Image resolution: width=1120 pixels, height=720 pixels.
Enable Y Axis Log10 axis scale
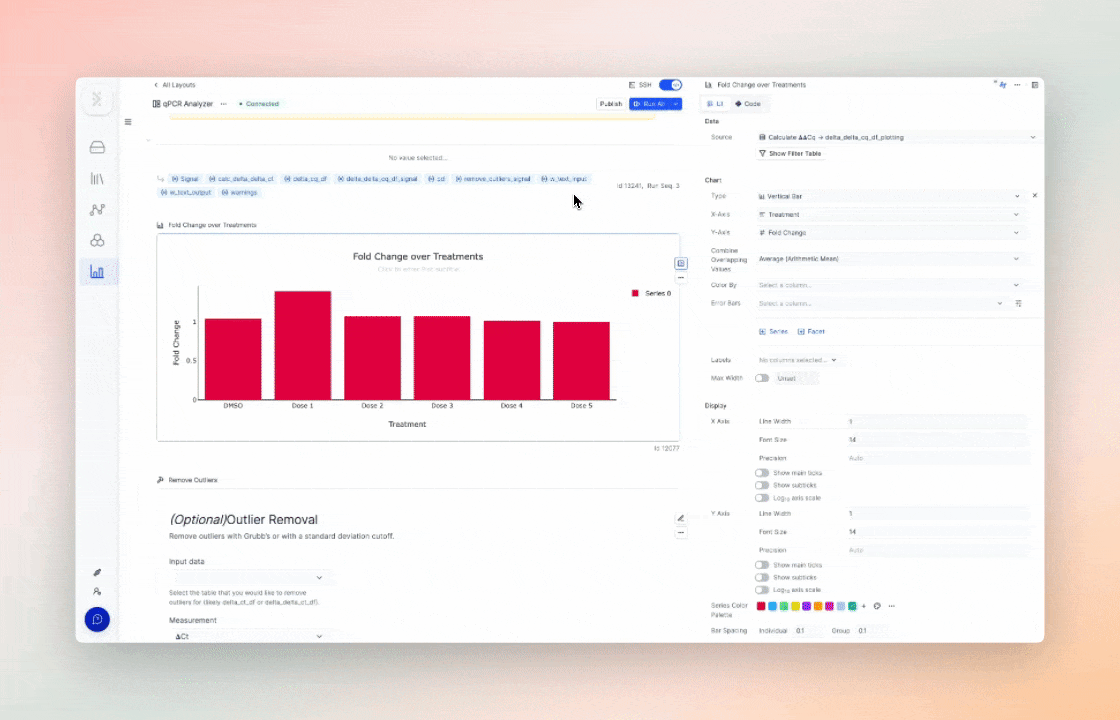(762, 590)
